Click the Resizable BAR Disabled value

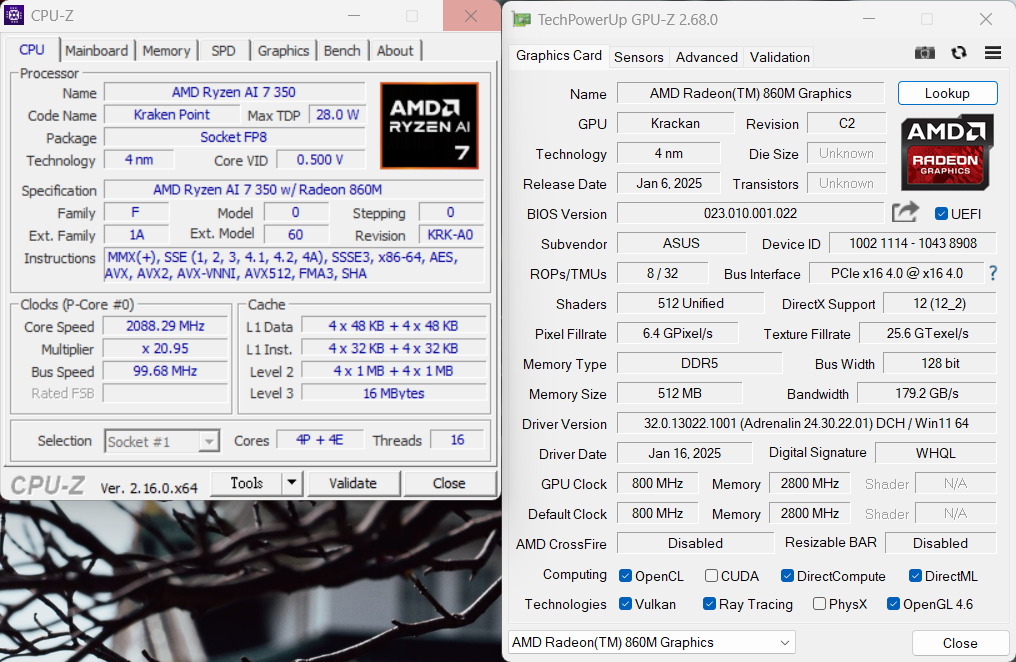point(940,543)
